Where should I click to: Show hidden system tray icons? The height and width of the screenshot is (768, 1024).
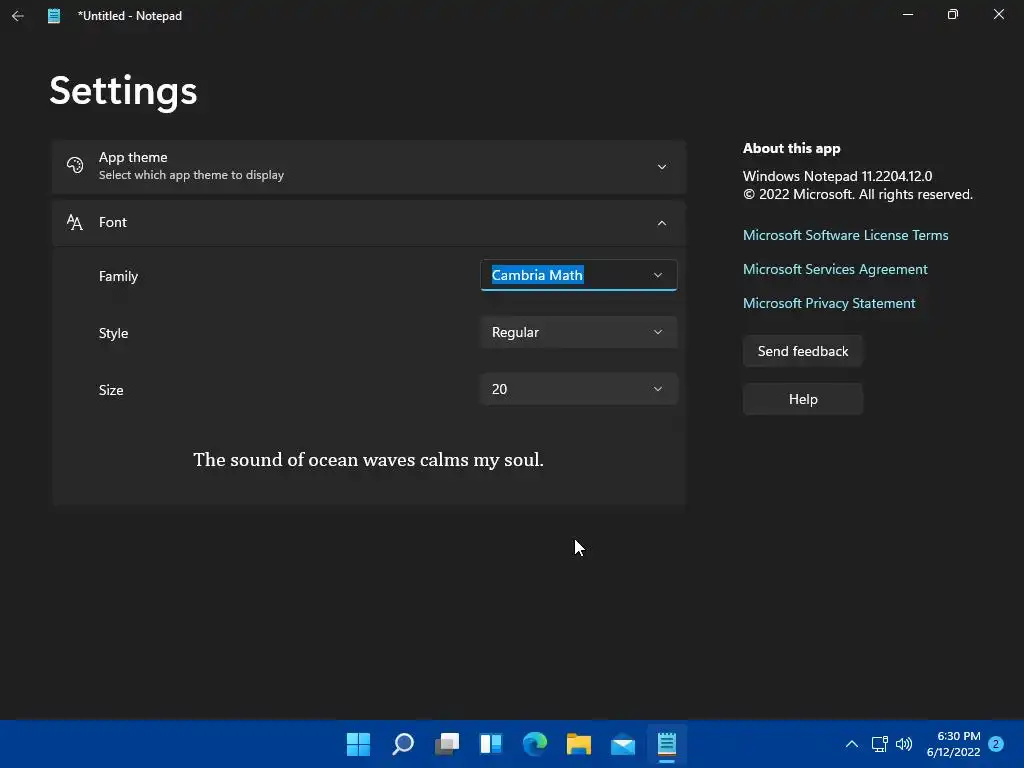tap(852, 744)
